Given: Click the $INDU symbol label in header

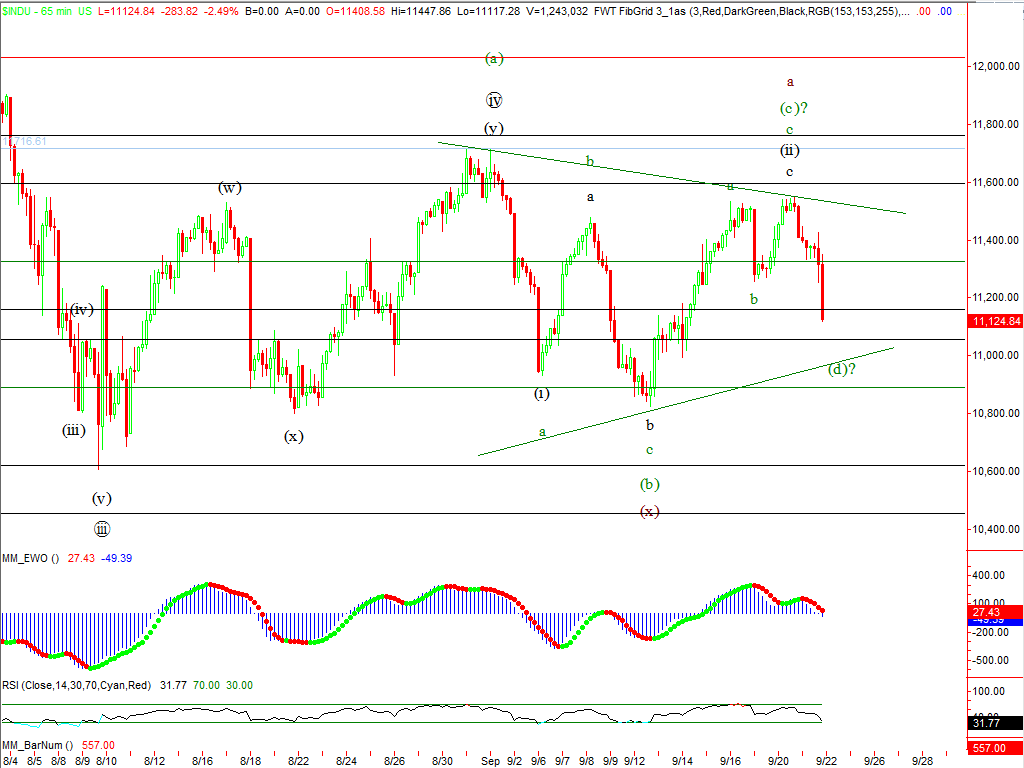Looking at the screenshot, I should tap(18, 11).
